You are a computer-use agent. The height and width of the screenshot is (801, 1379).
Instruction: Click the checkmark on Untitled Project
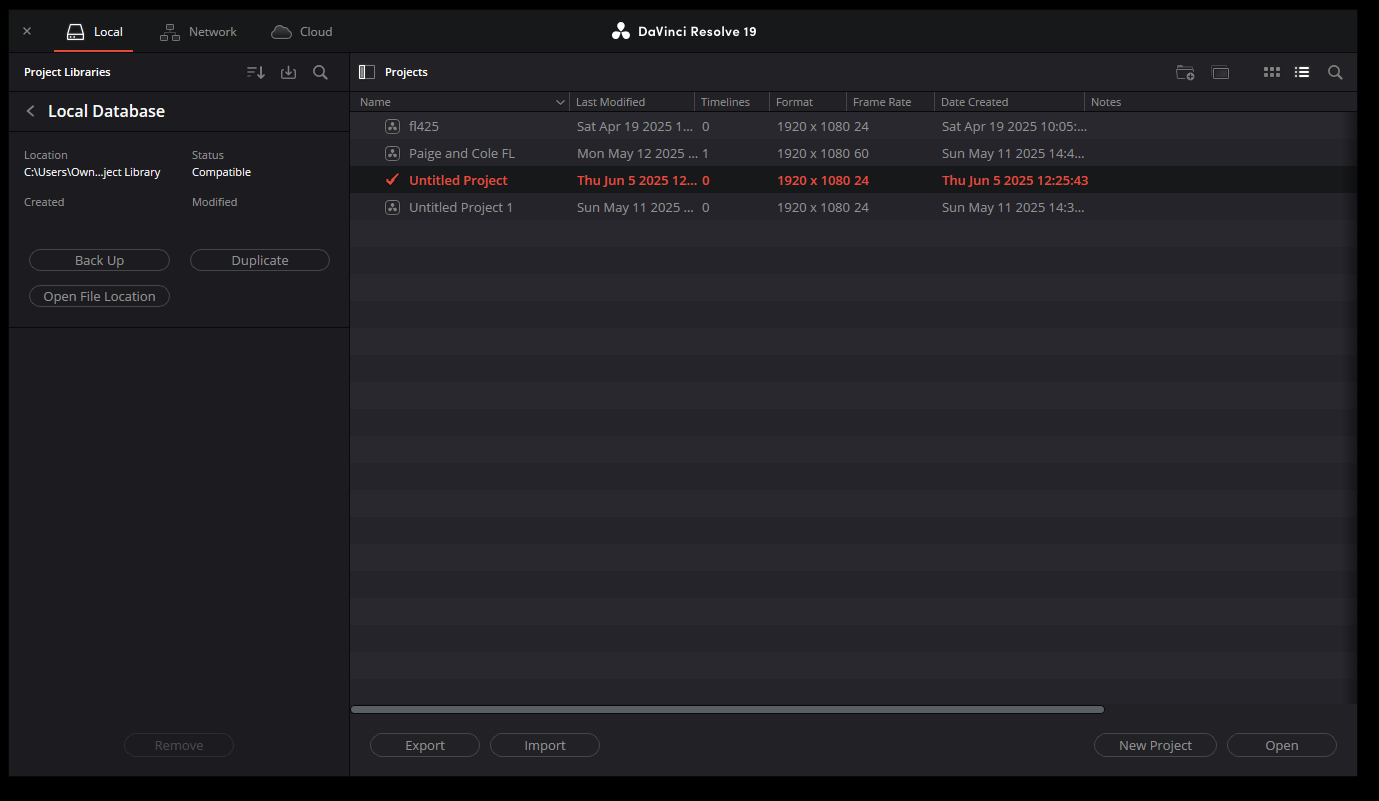pos(392,180)
